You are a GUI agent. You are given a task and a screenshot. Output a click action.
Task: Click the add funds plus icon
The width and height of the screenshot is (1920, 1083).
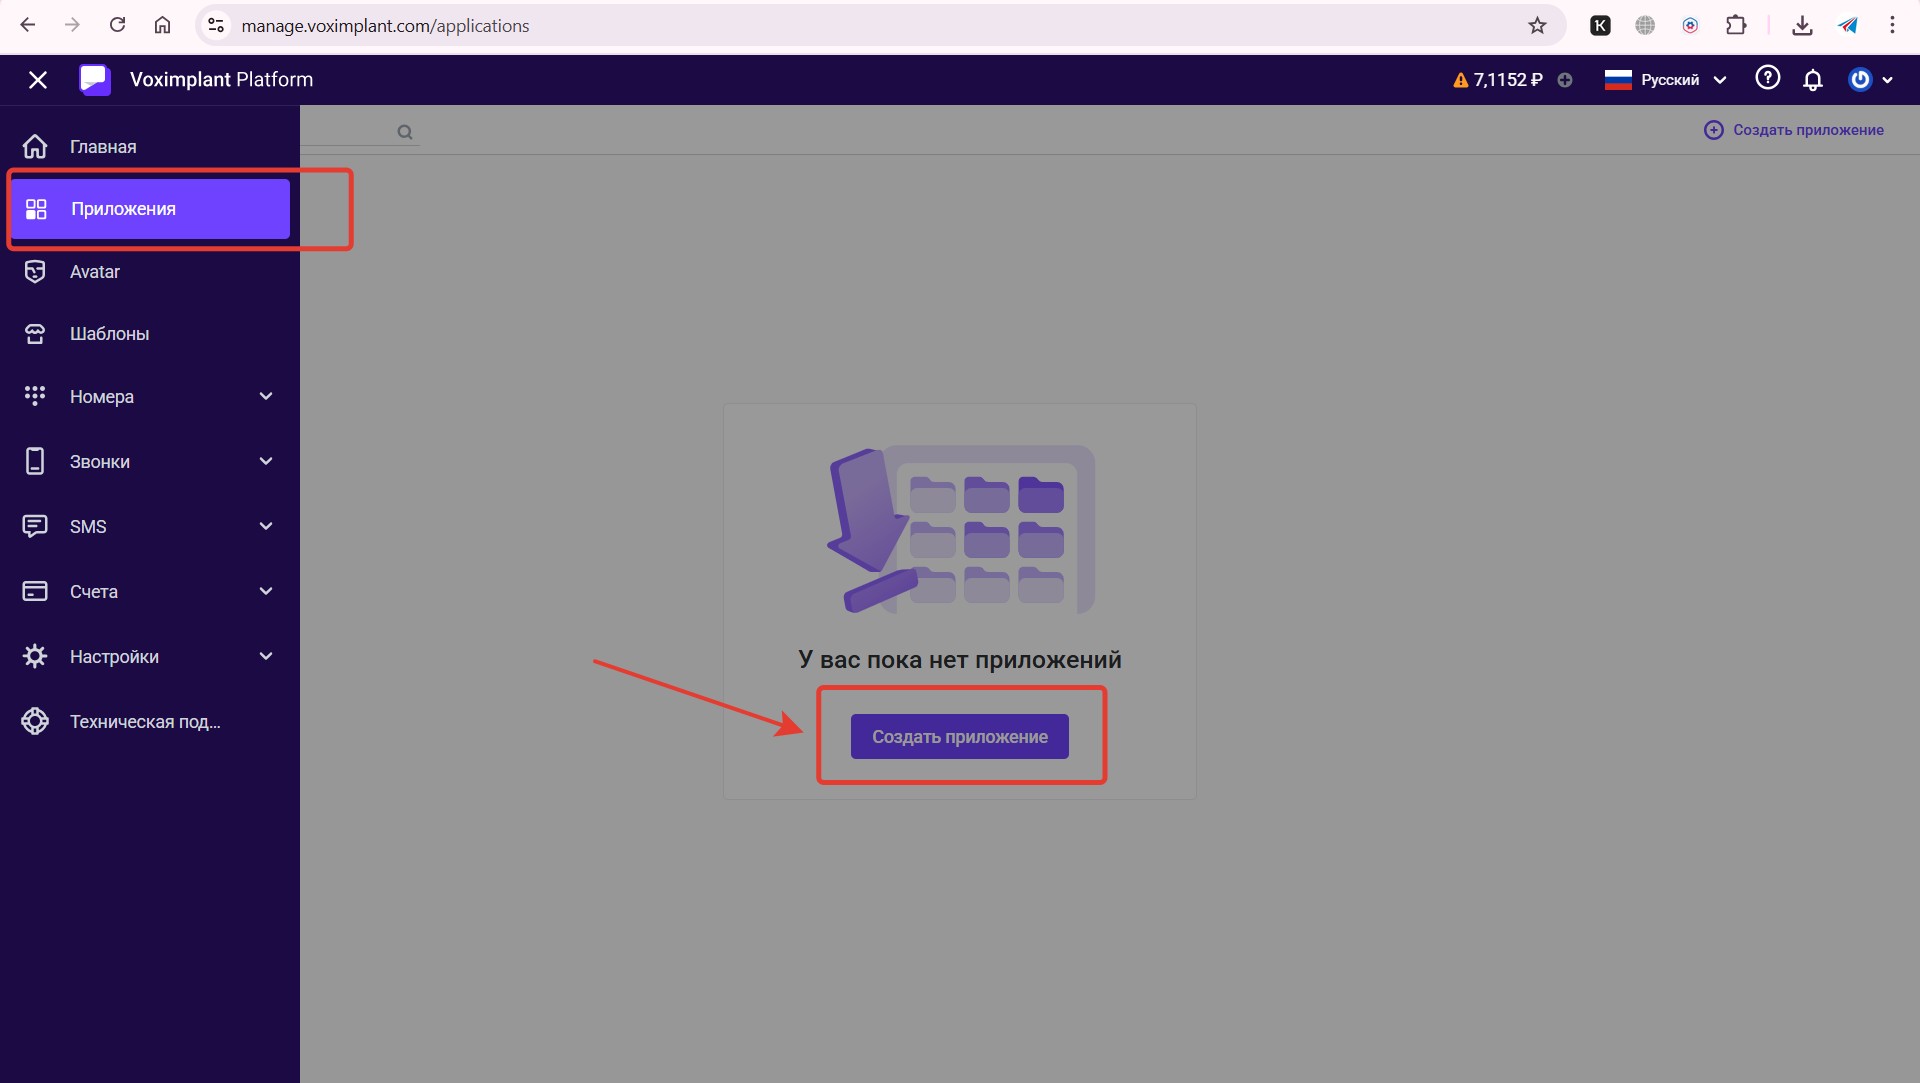pyautogui.click(x=1565, y=80)
